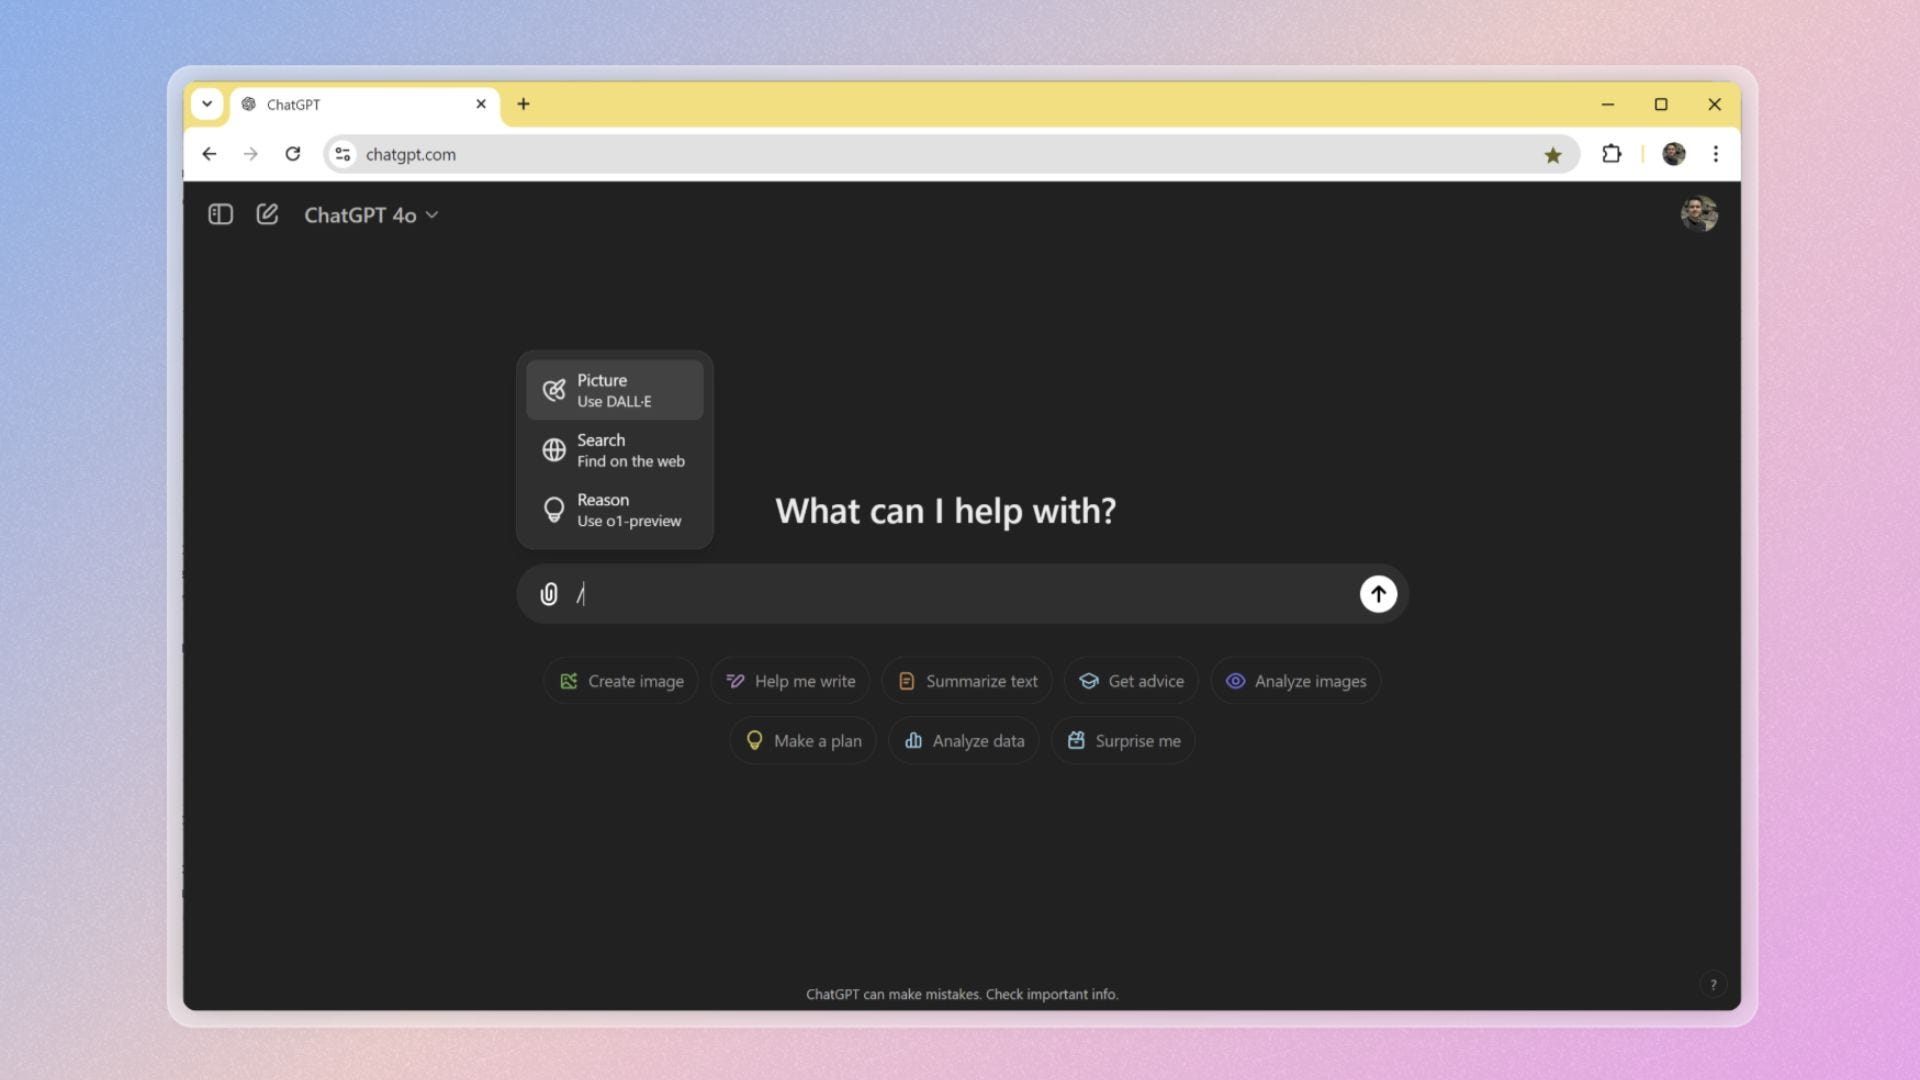Minimize the browser window
The image size is (1920, 1080).
tap(1608, 104)
